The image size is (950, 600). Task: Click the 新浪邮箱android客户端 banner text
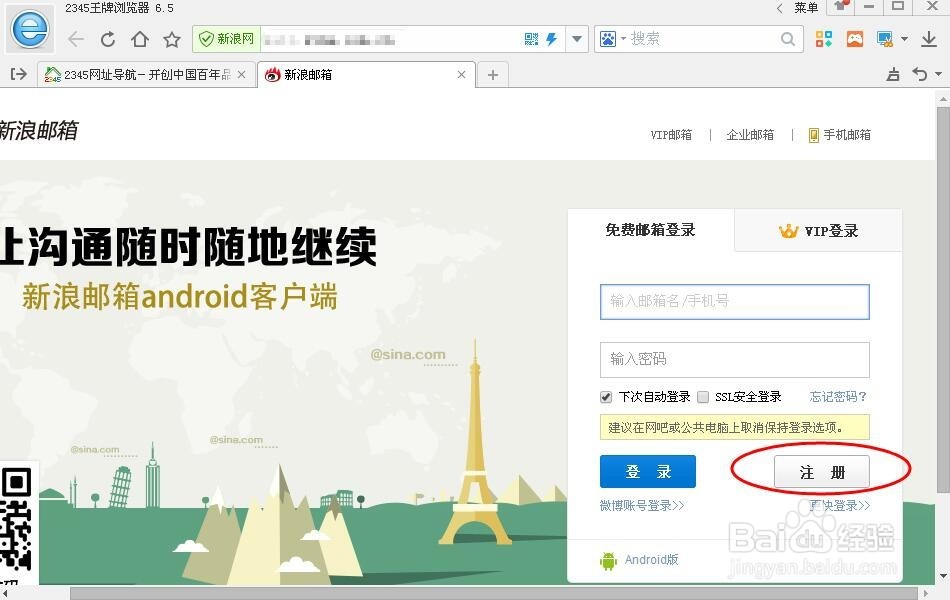[179, 297]
